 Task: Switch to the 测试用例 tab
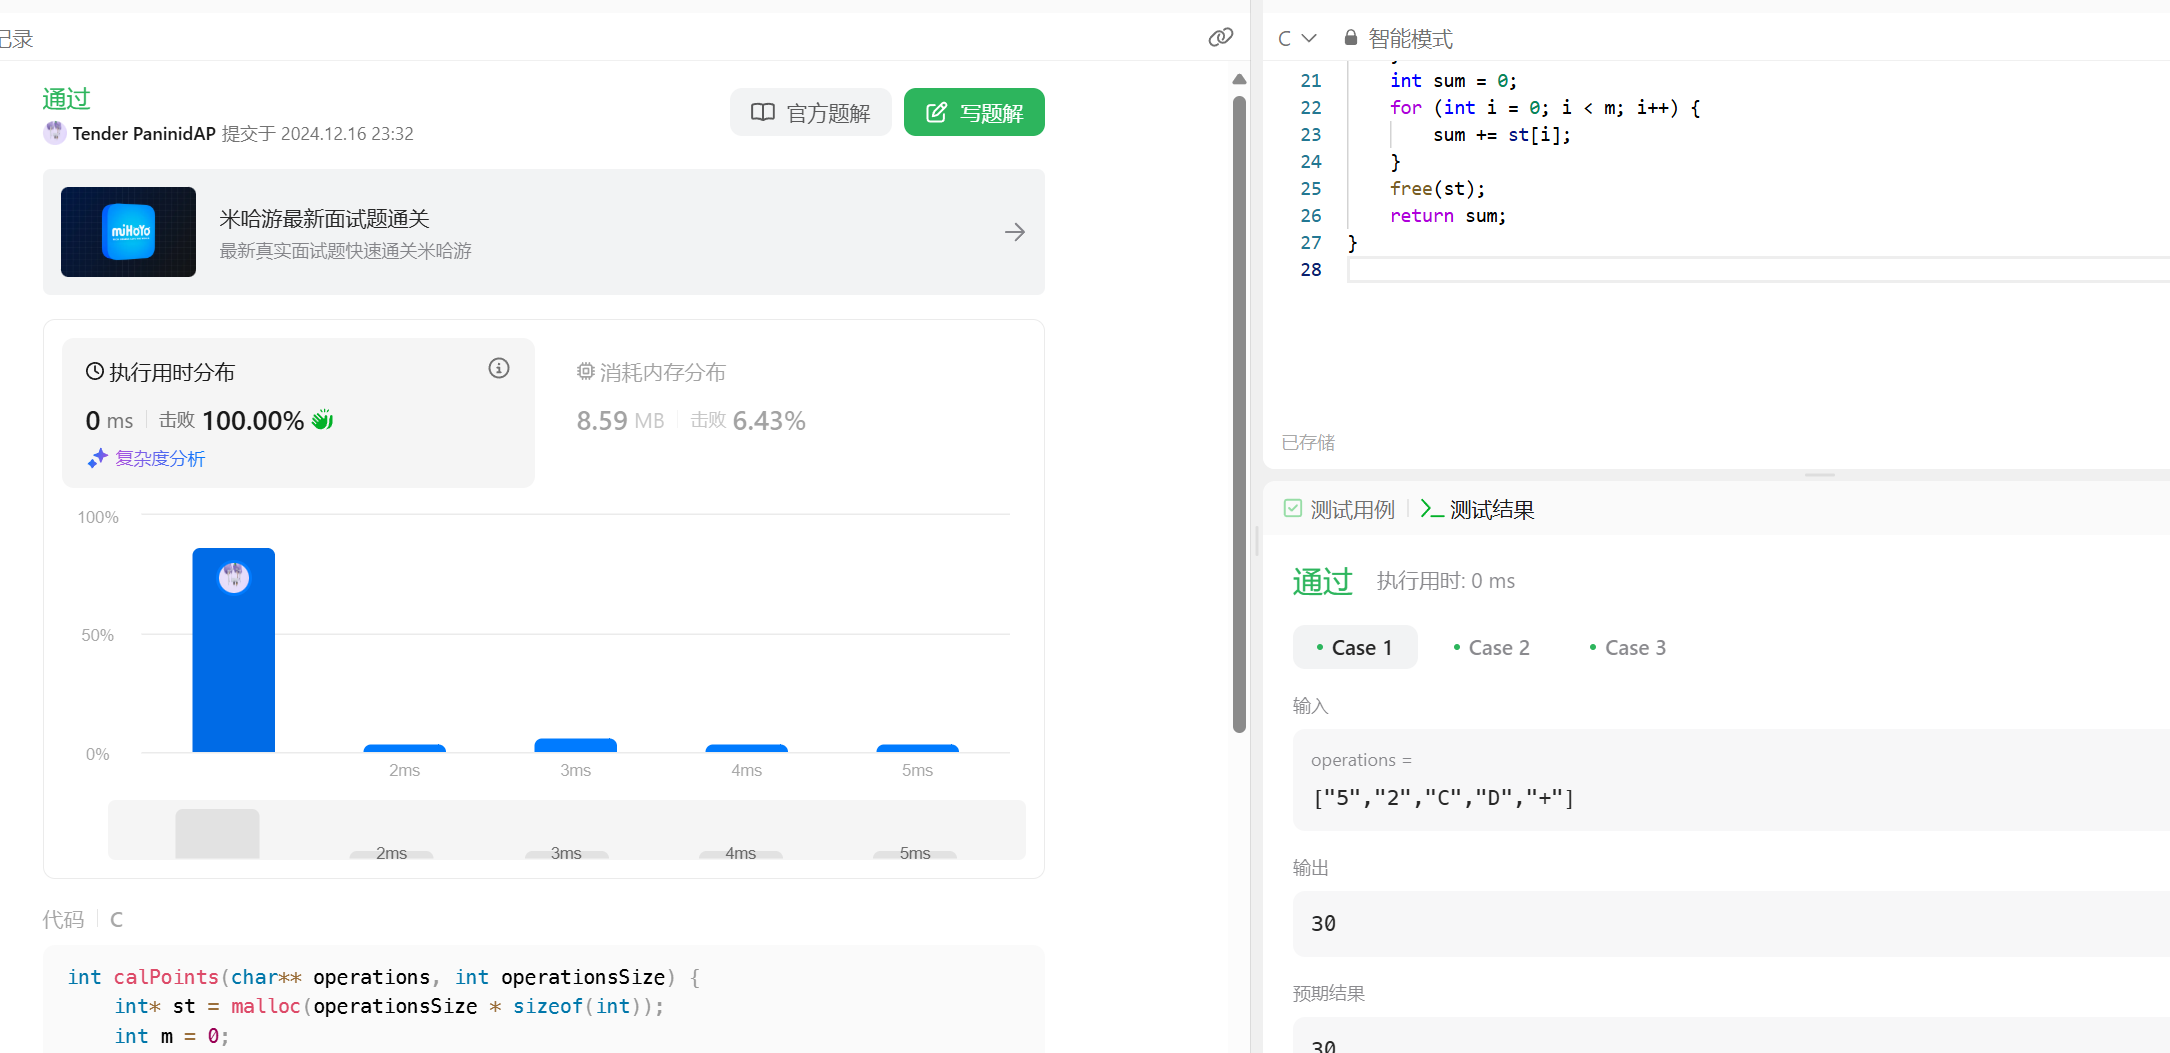[x=1340, y=510]
